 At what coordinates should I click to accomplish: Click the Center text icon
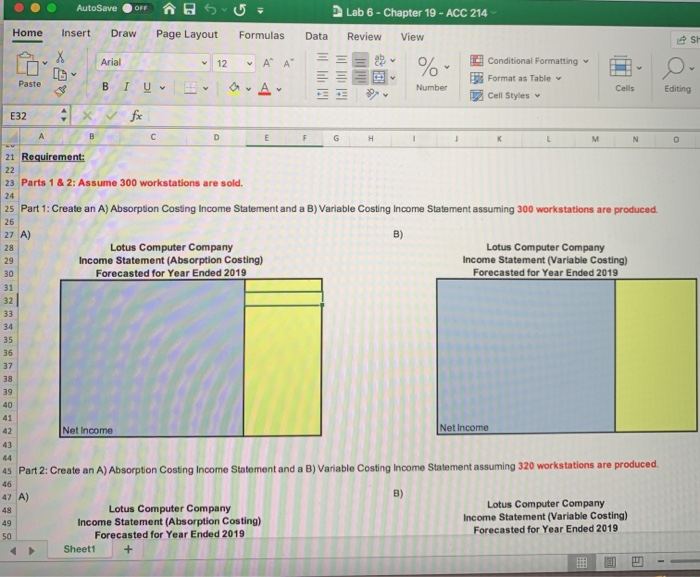click(341, 77)
